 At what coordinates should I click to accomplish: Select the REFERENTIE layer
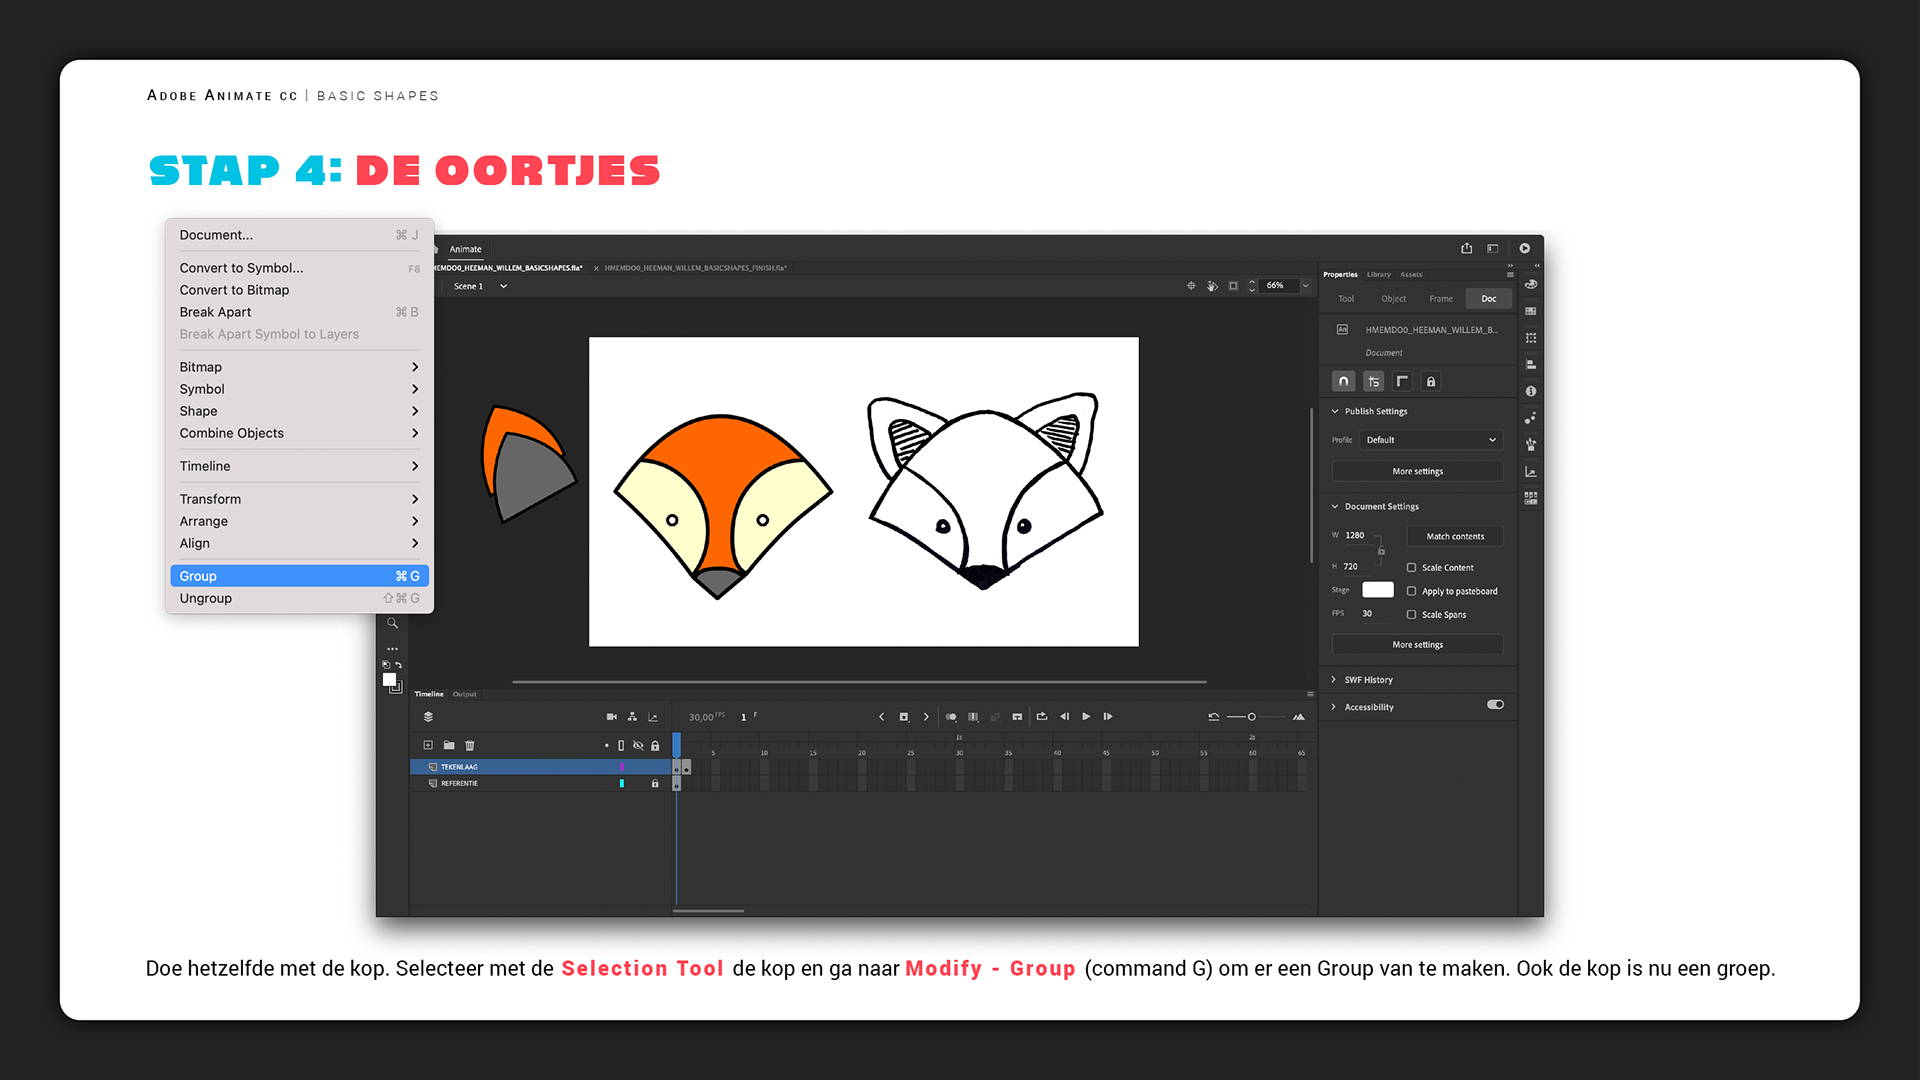tap(460, 784)
